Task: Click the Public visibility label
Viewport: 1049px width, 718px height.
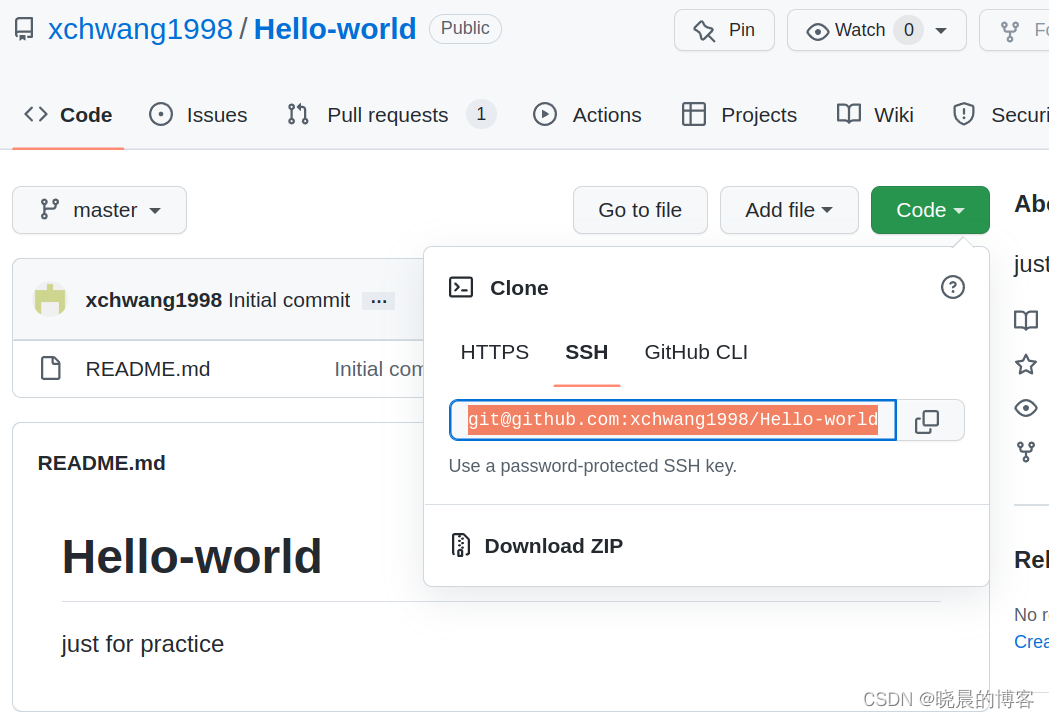Action: (465, 29)
